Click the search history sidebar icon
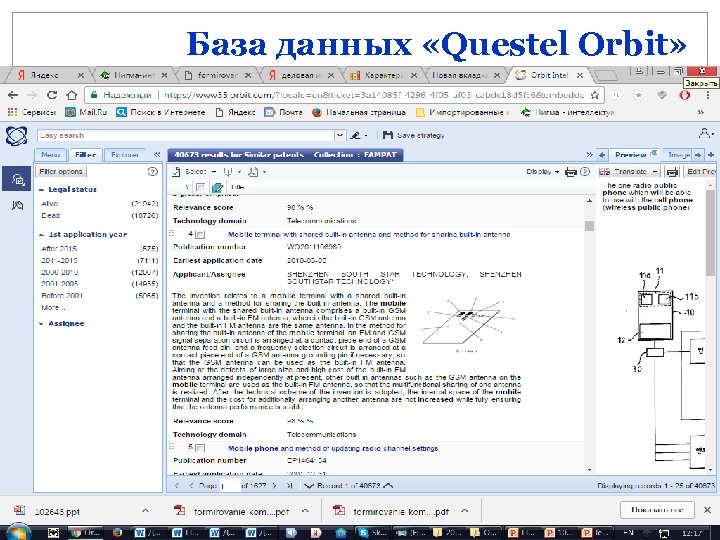This screenshot has width=720, height=540. (17, 179)
